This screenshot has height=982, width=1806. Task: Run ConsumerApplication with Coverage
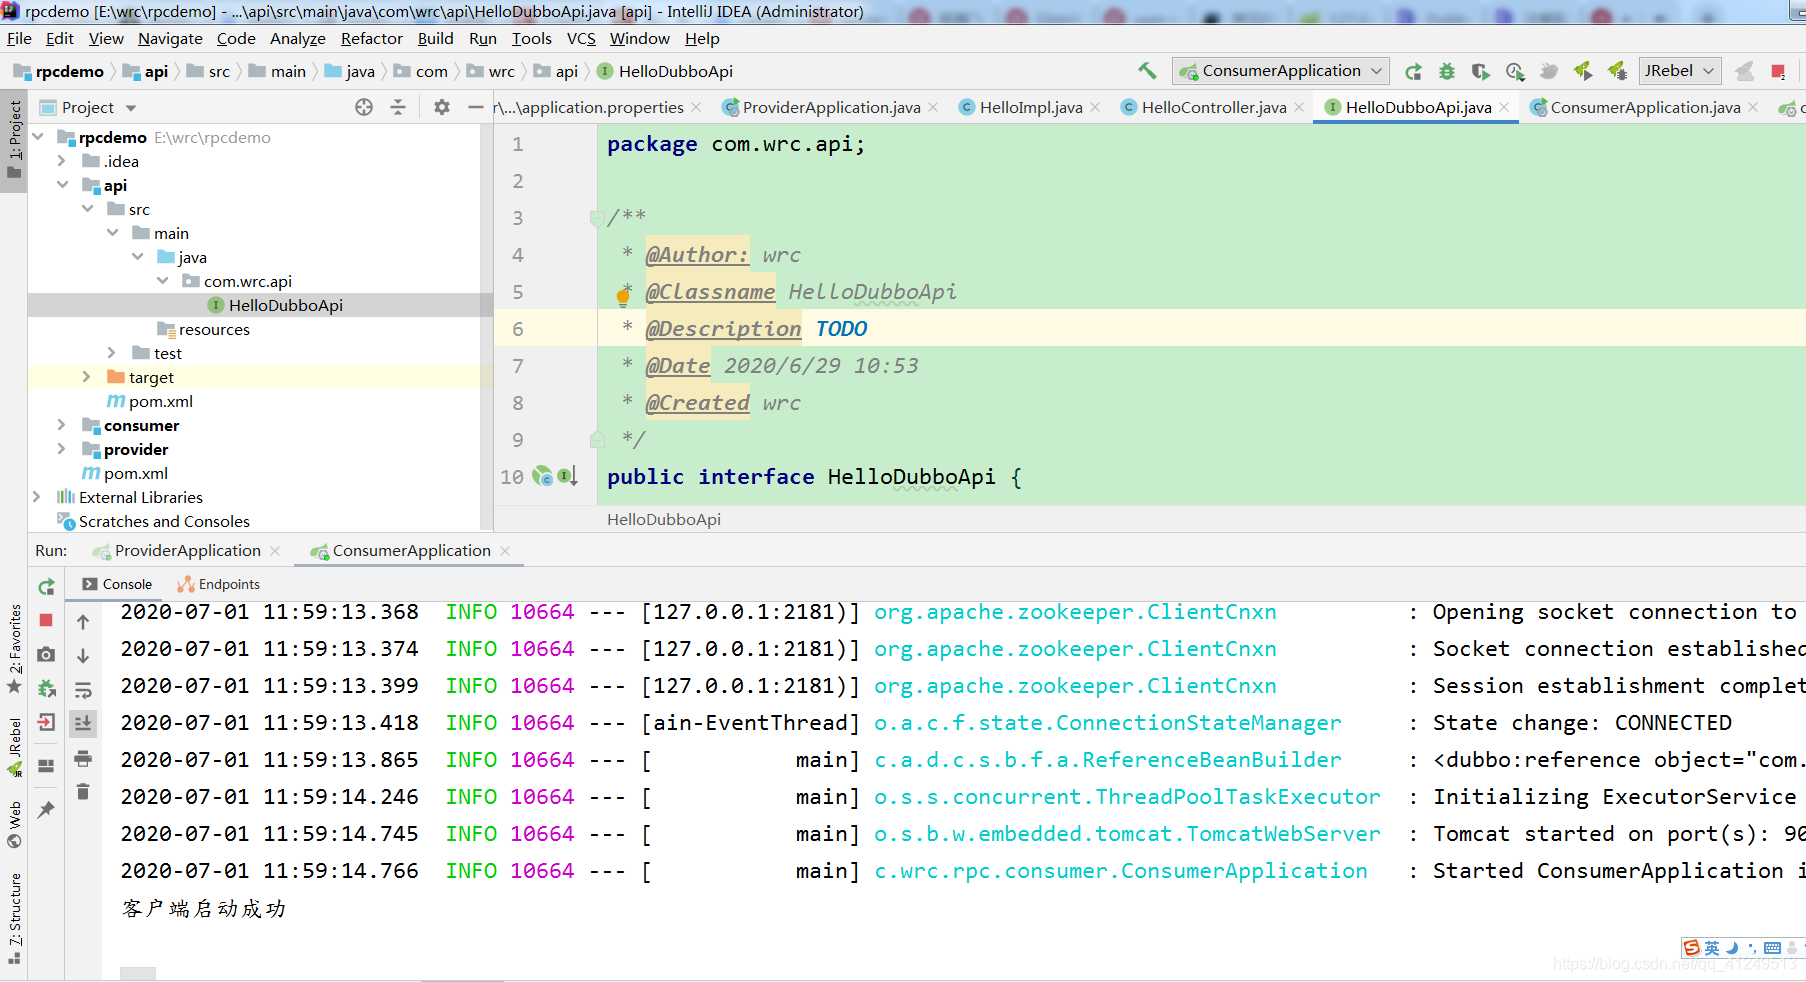coord(1480,71)
